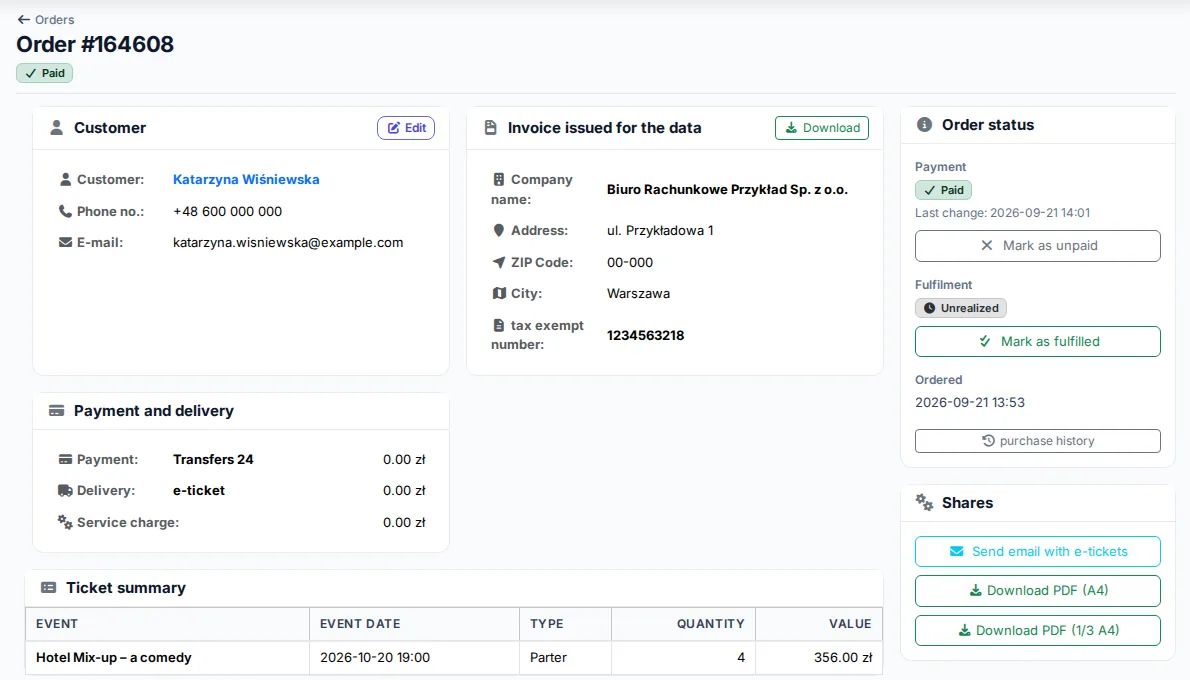The image size is (1190, 680).
Task: Click the clock icon in Unrealized badge
Action: point(930,308)
